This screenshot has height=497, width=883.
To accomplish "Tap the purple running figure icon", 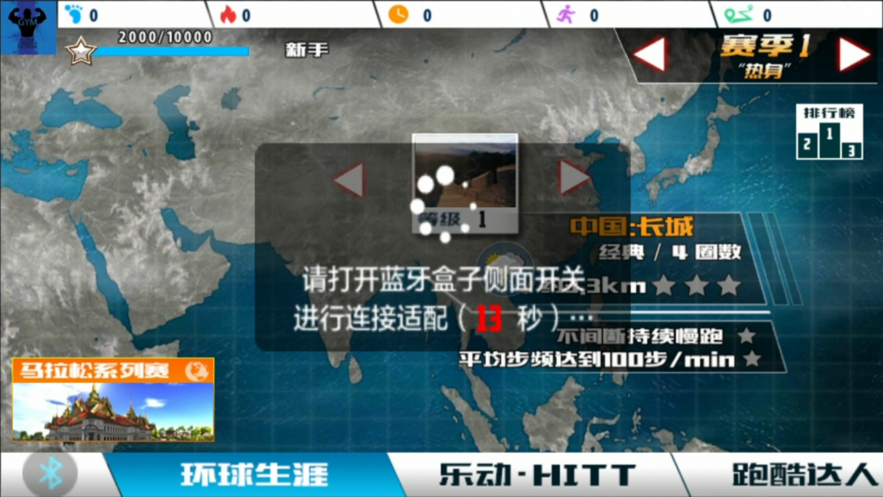I will (x=566, y=14).
